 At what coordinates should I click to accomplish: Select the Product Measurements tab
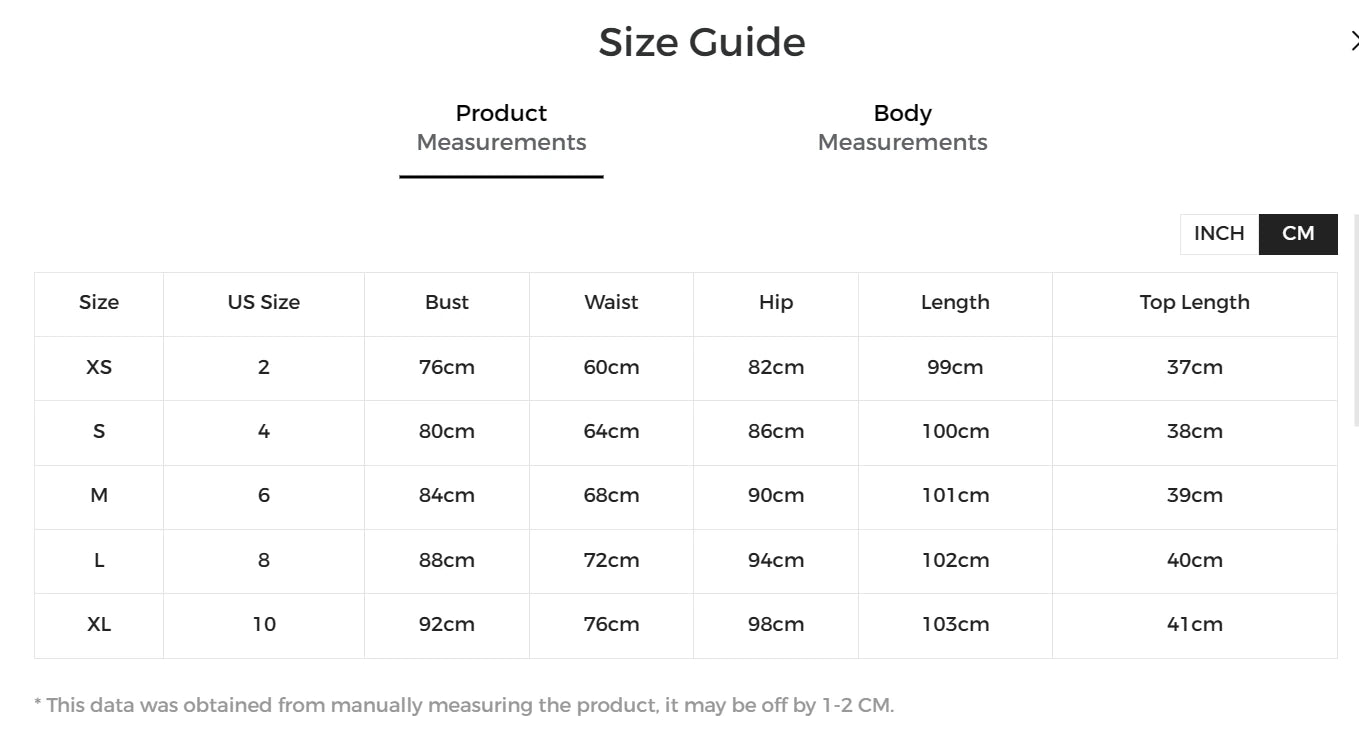coord(501,128)
